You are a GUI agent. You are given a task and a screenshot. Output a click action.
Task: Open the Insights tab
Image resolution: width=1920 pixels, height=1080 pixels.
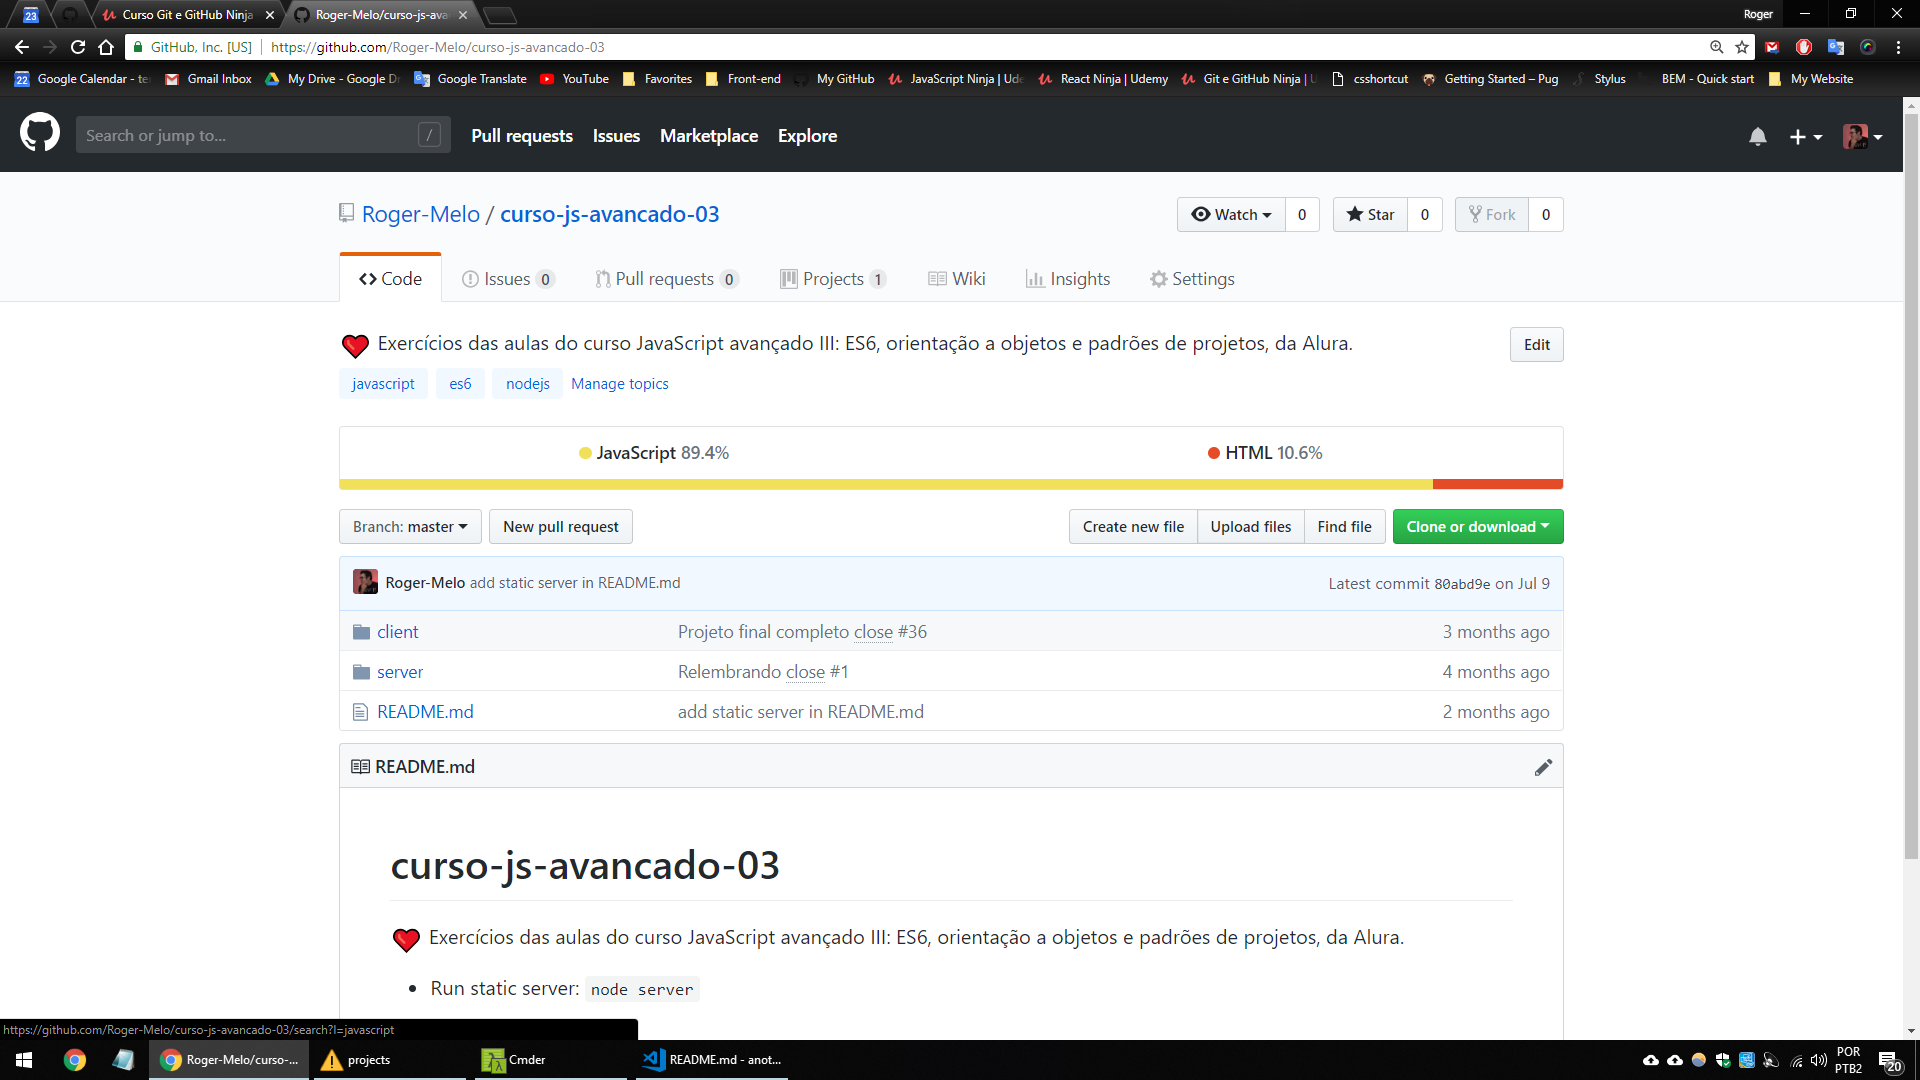(1067, 279)
